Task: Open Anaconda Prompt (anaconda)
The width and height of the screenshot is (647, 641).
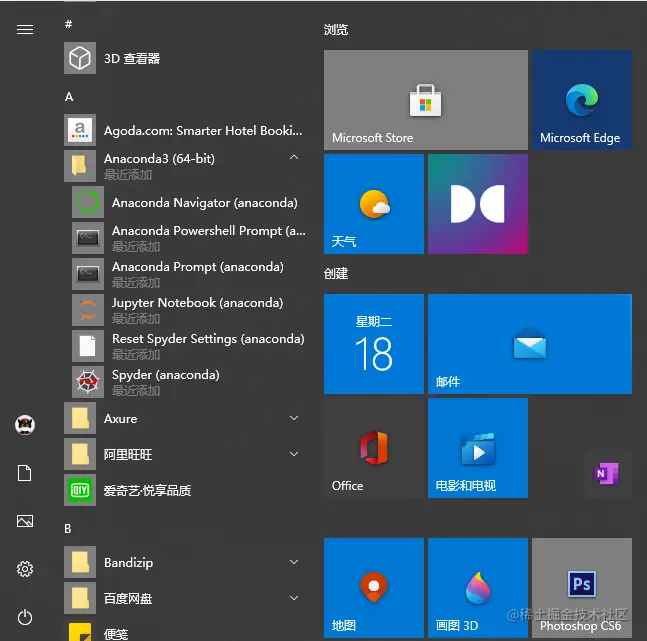Action: click(189, 274)
